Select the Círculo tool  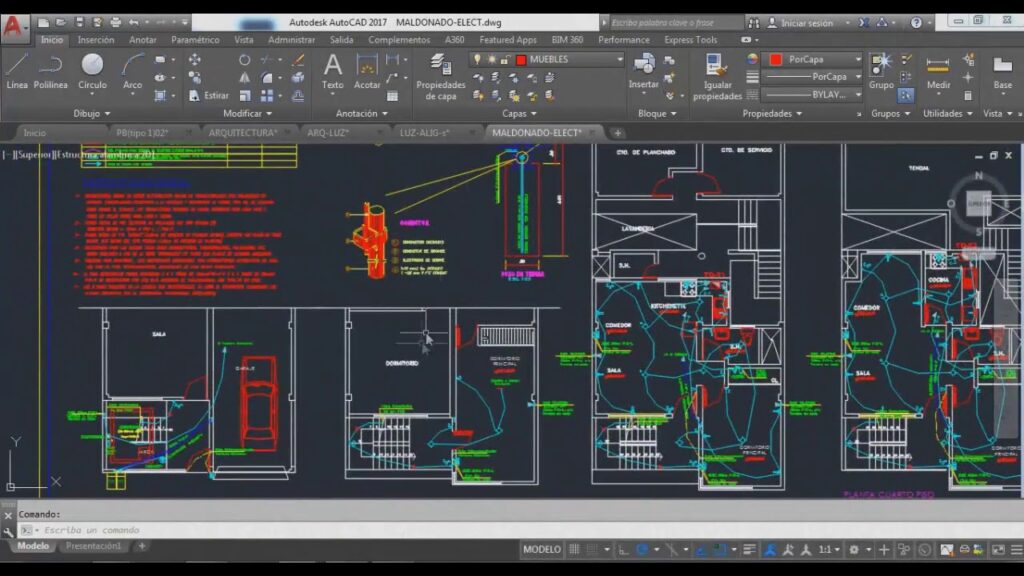coord(92,71)
